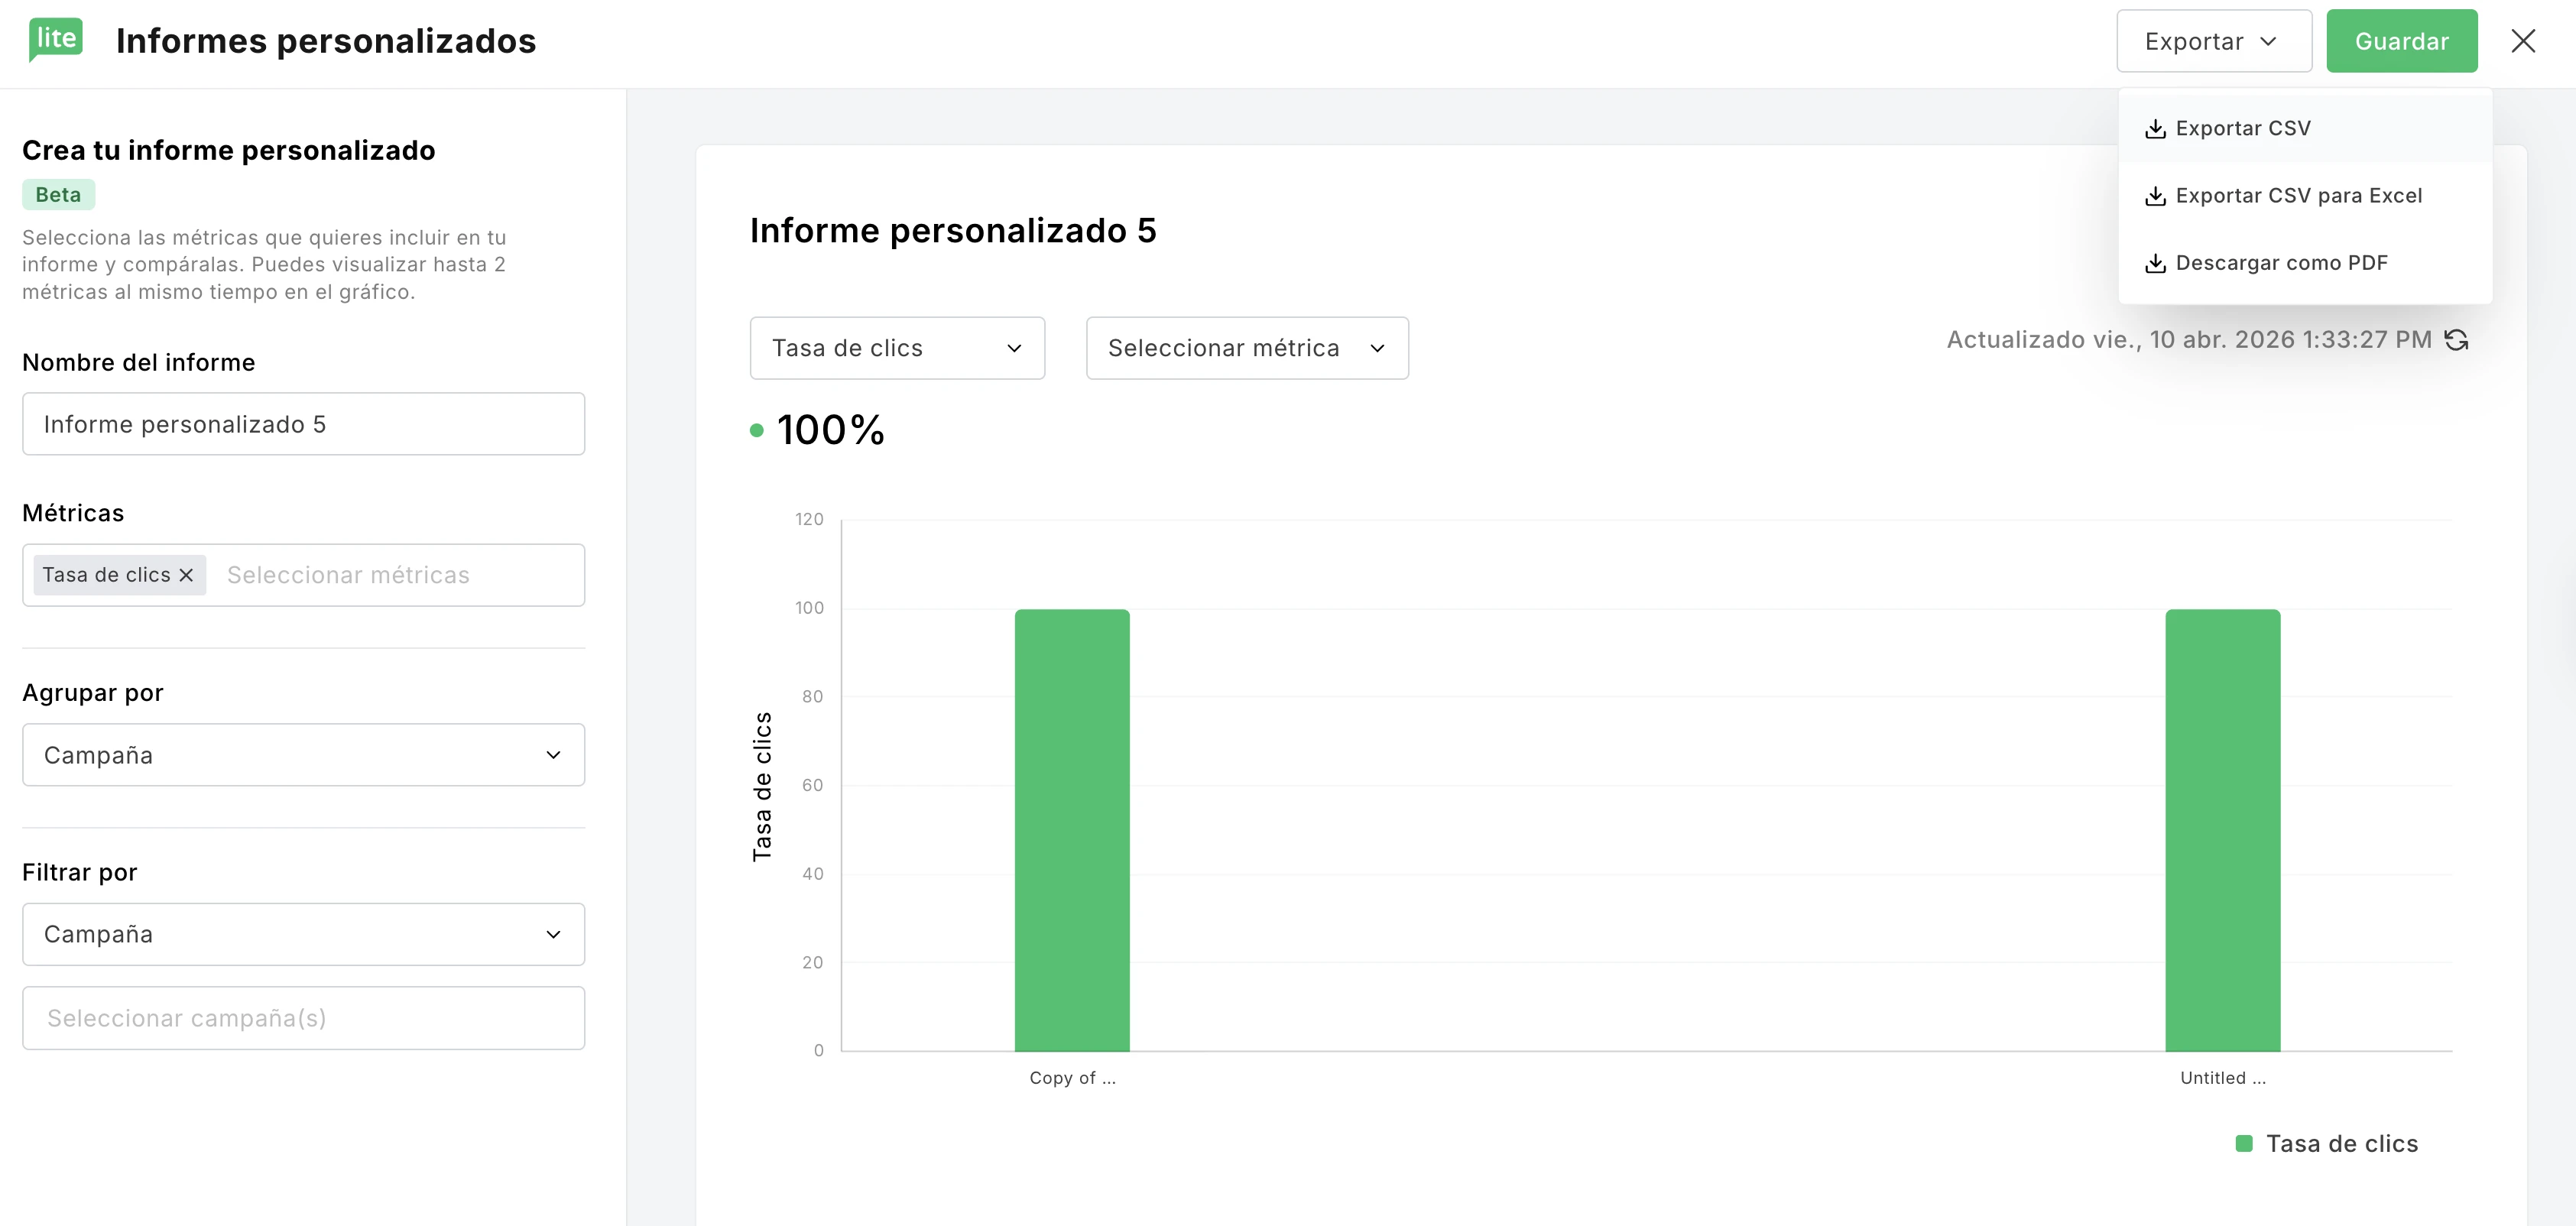Open the Tasa de clics chart metric dropdown
Image resolution: width=2576 pixels, height=1226 pixels.
[896, 348]
